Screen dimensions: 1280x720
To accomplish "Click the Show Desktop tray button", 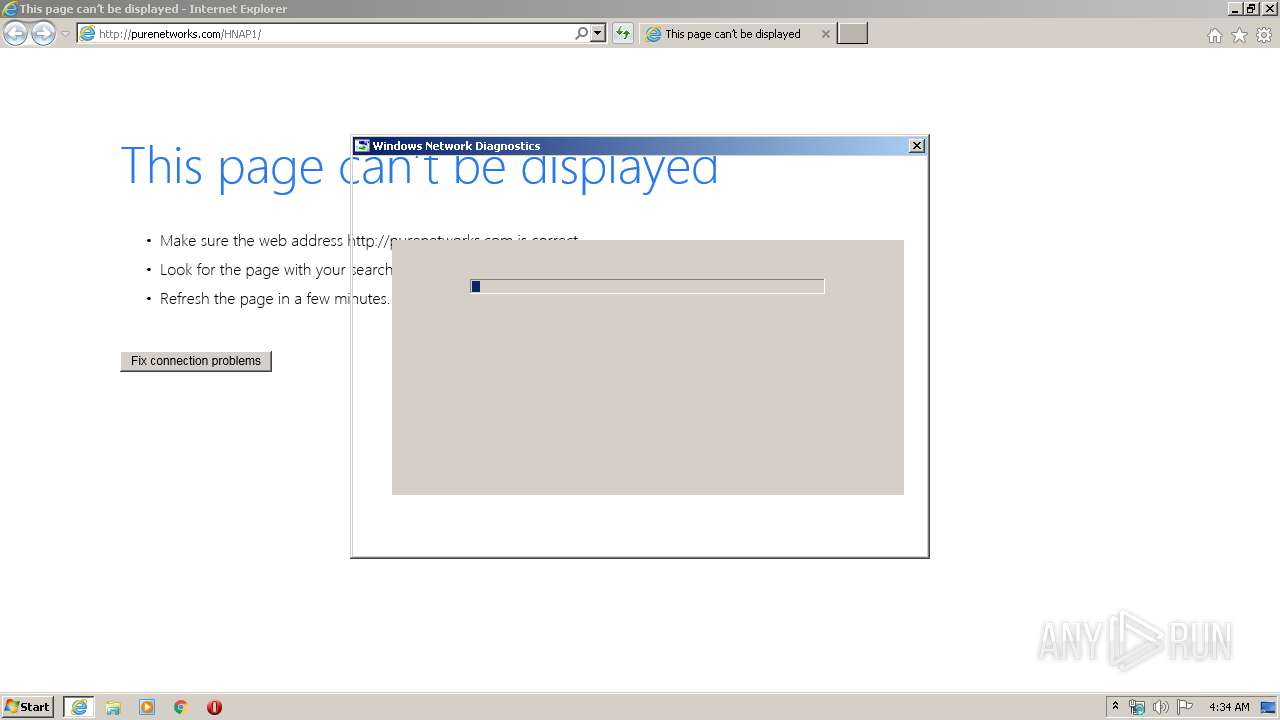I will [x=1268, y=707].
